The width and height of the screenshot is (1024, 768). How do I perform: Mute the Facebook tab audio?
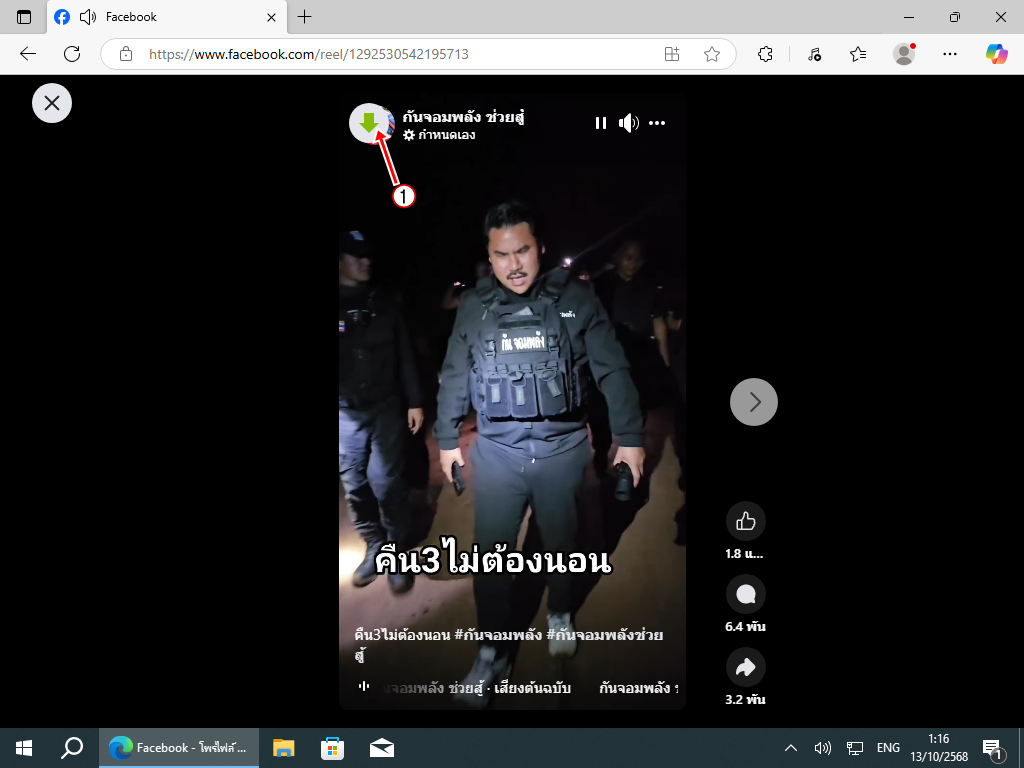[x=88, y=17]
